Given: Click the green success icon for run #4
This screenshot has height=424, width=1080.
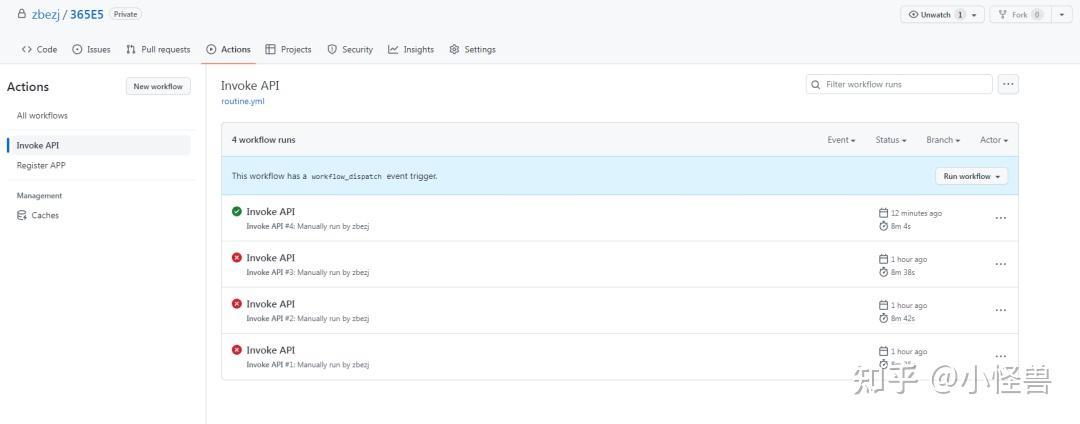Looking at the screenshot, I should (x=237, y=211).
